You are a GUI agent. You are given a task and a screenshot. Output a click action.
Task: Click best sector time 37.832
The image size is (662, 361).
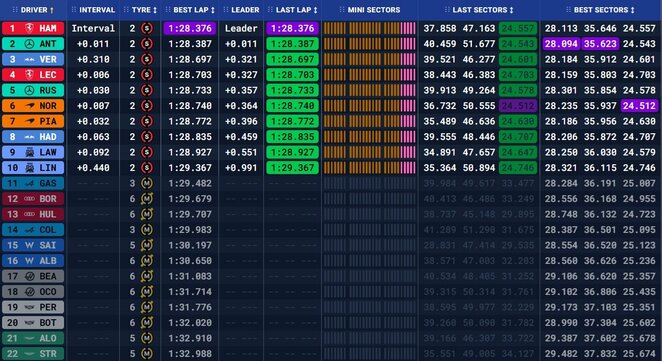coord(600,353)
